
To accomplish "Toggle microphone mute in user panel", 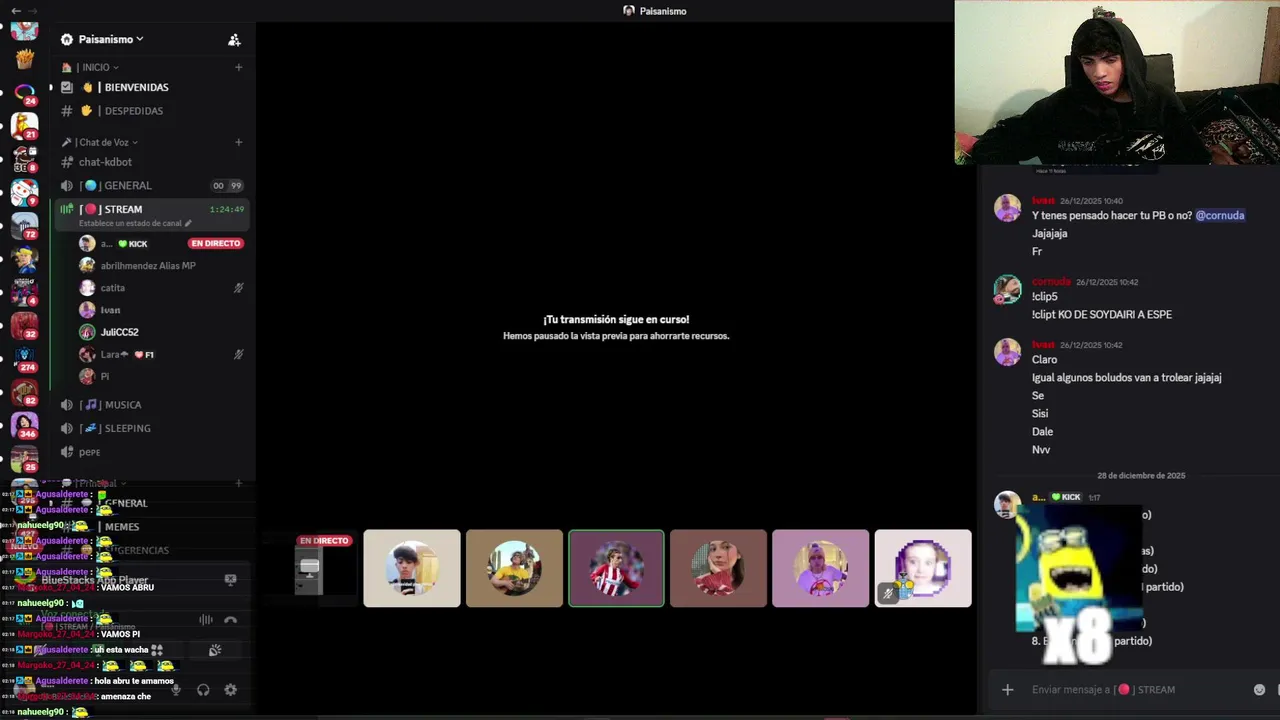I will 176,689.
